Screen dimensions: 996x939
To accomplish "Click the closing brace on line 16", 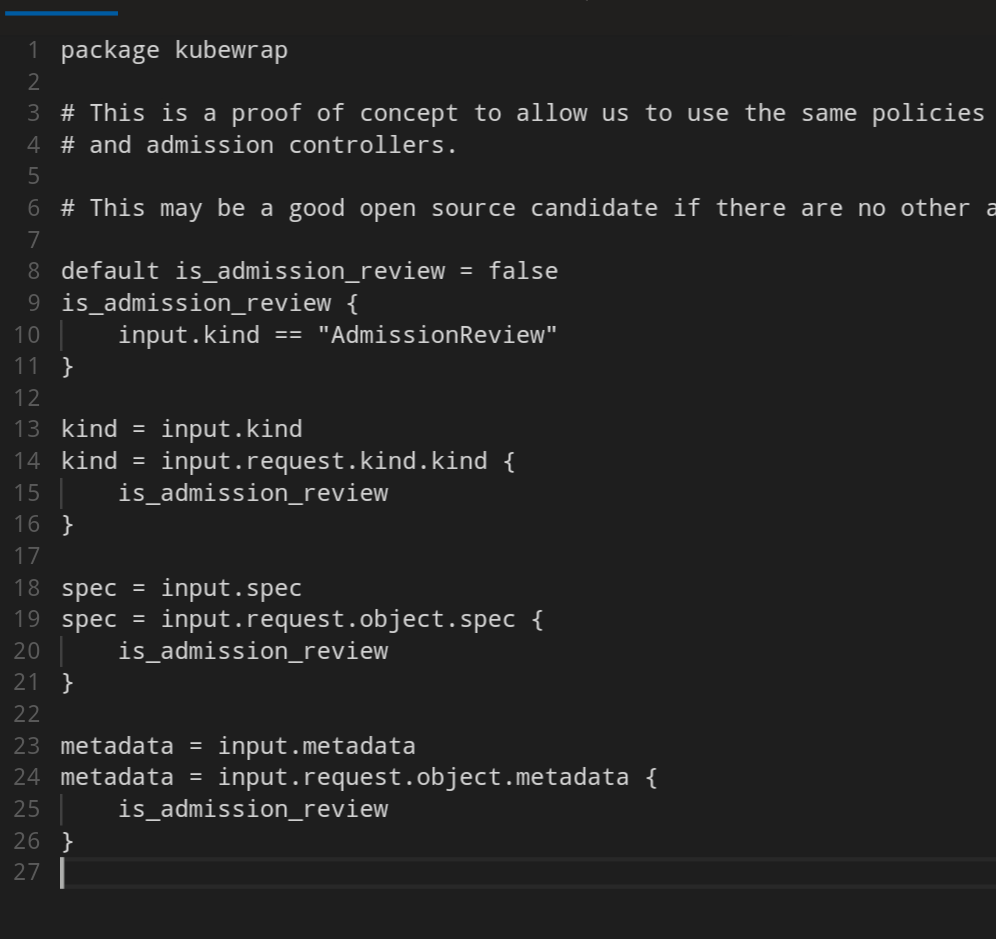I will 66,523.
